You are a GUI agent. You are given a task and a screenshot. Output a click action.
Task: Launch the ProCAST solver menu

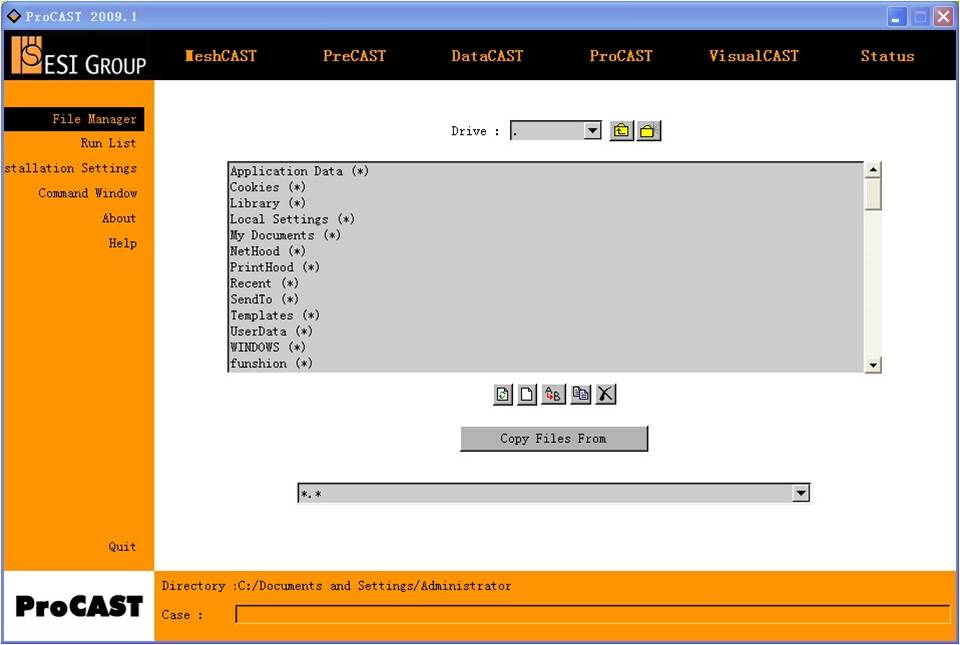(621, 56)
